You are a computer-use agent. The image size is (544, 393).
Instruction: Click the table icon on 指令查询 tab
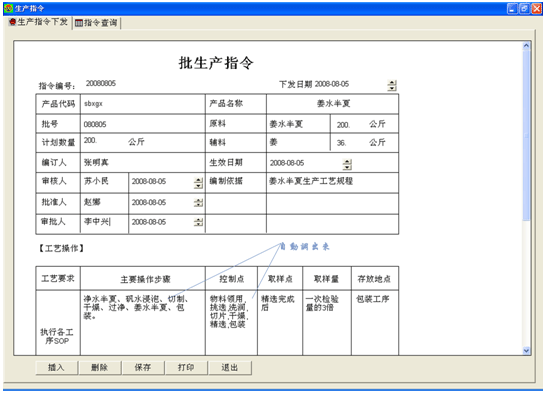79,23
